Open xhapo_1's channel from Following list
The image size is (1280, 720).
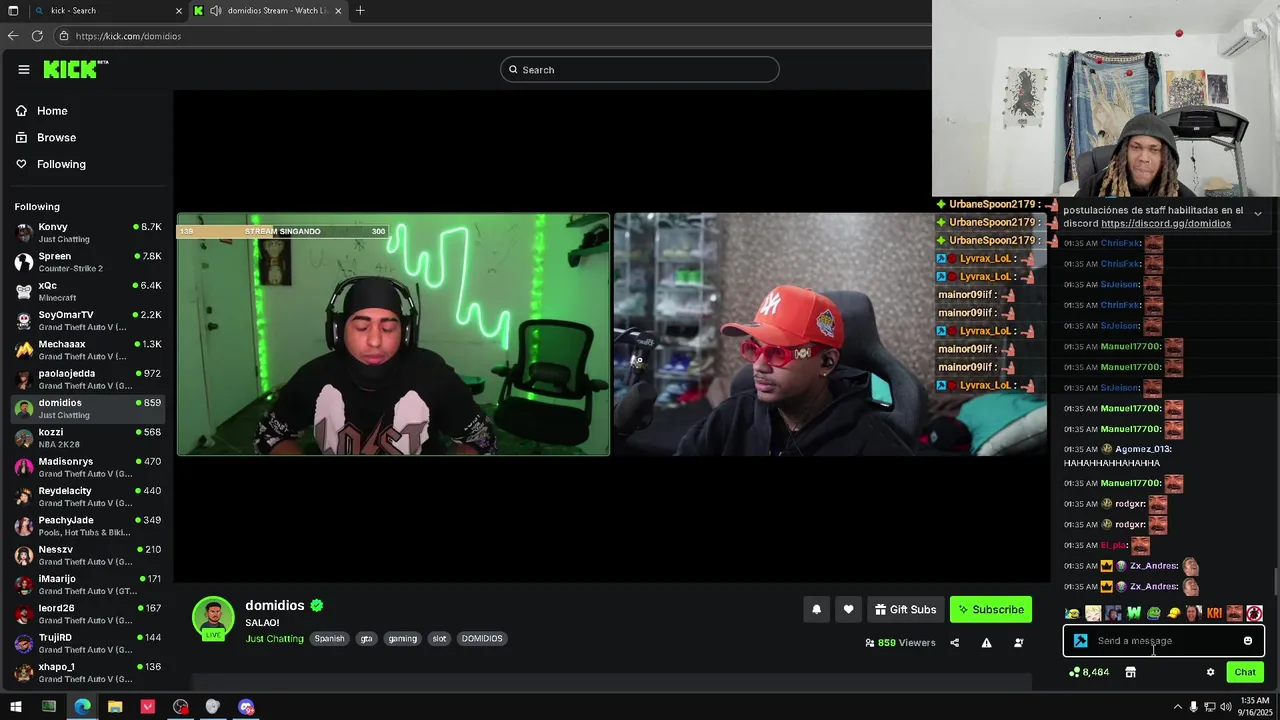coord(87,672)
